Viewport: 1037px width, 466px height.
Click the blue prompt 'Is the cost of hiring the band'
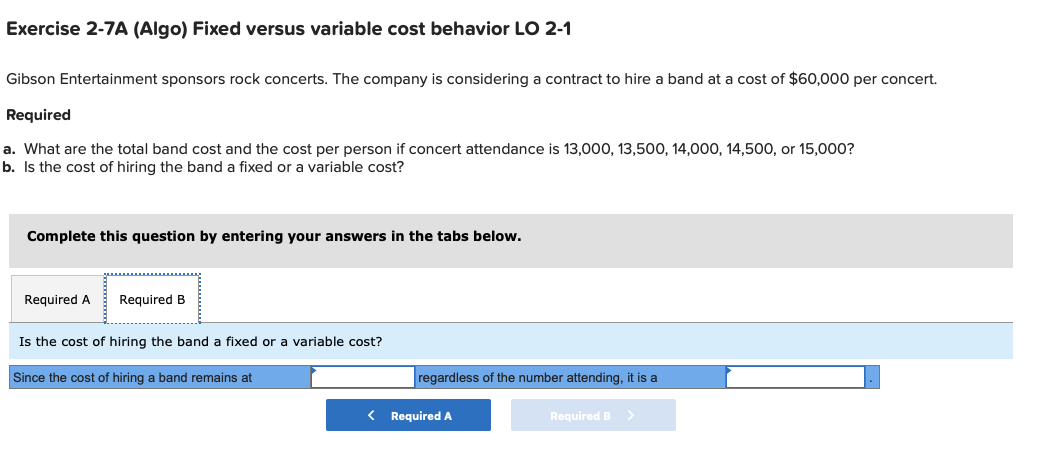coord(201,342)
